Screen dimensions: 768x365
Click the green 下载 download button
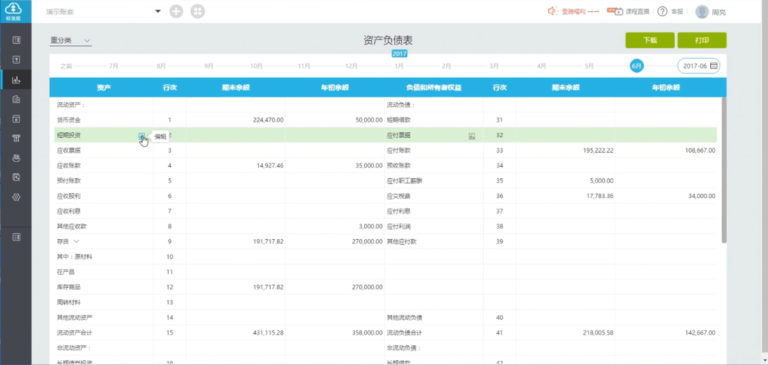tap(650, 40)
